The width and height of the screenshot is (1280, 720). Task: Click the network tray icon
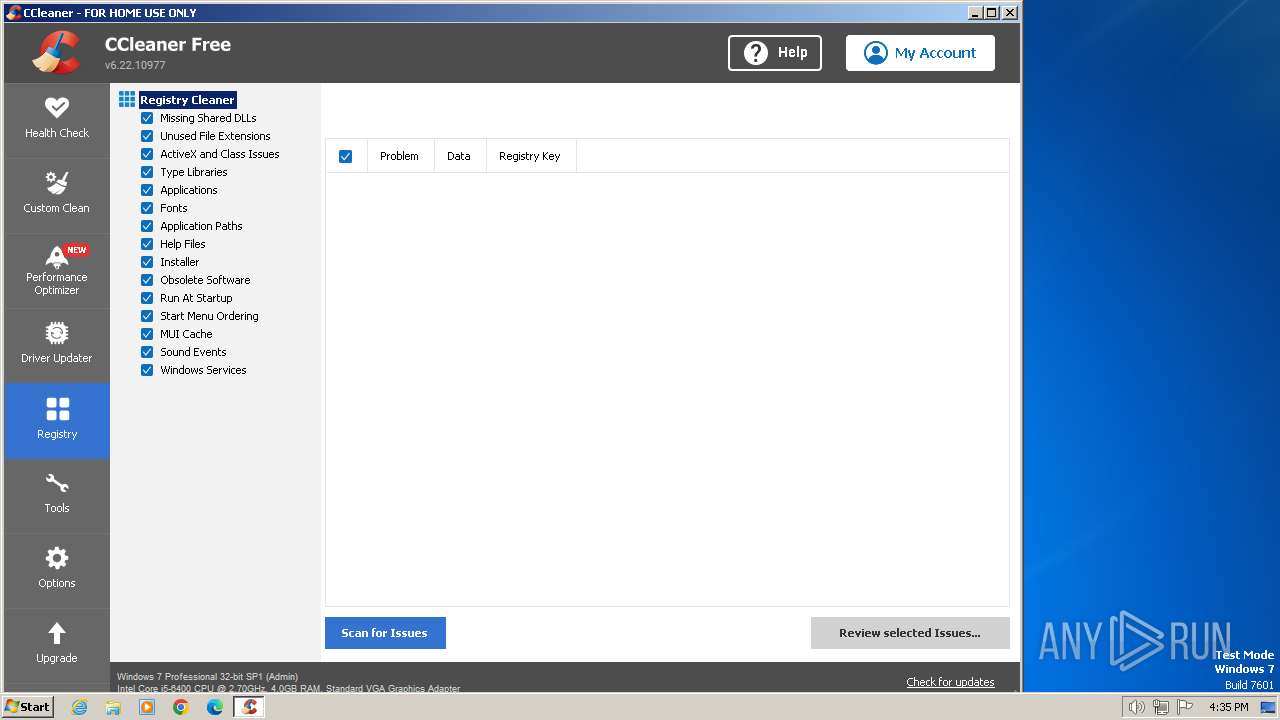coord(1161,707)
